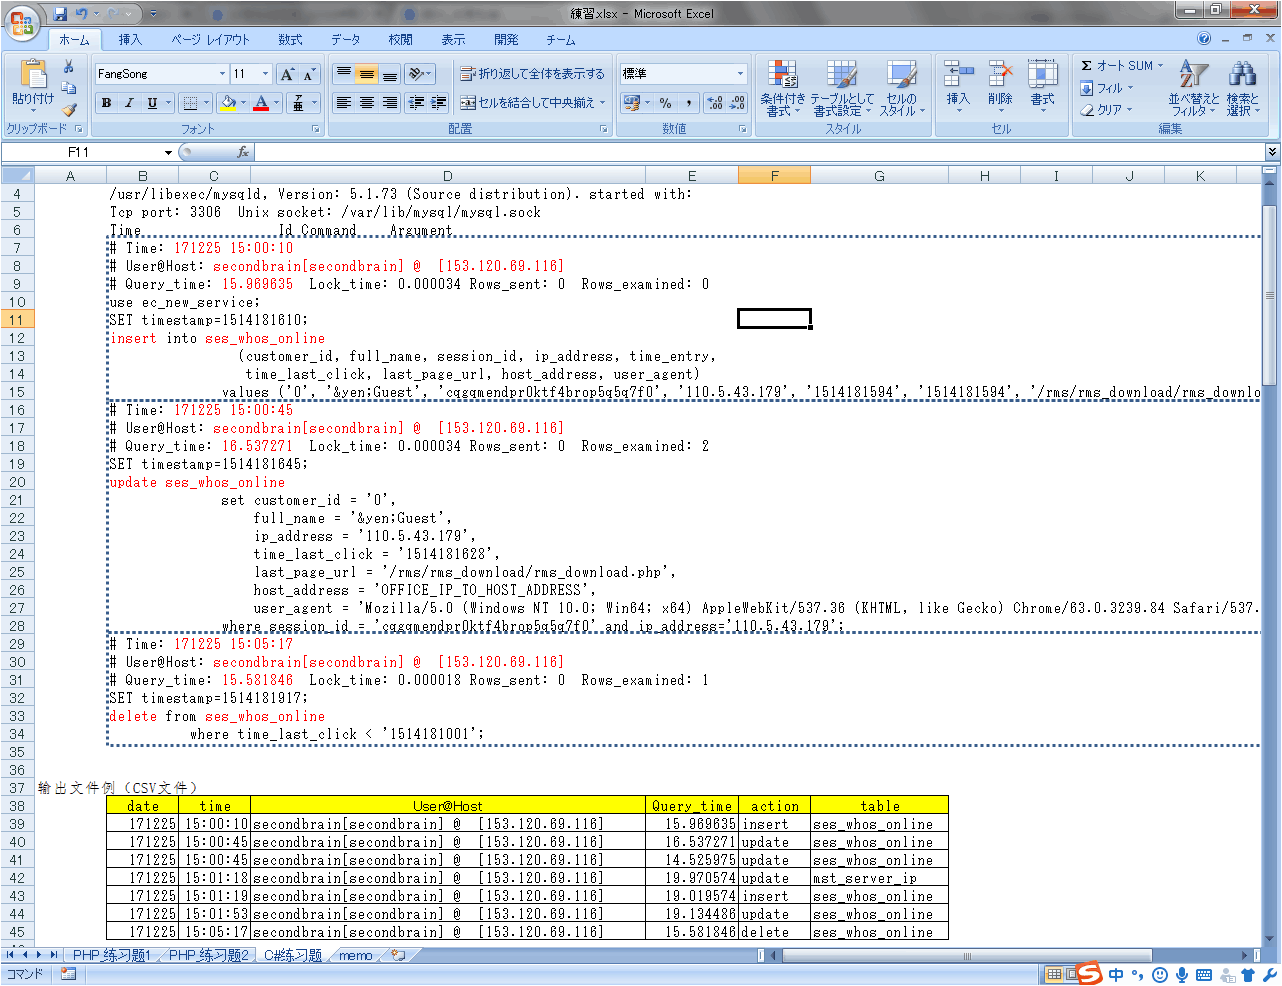Open the FangSong font name dropdown
This screenshot has width=1282, height=986.
[222, 74]
